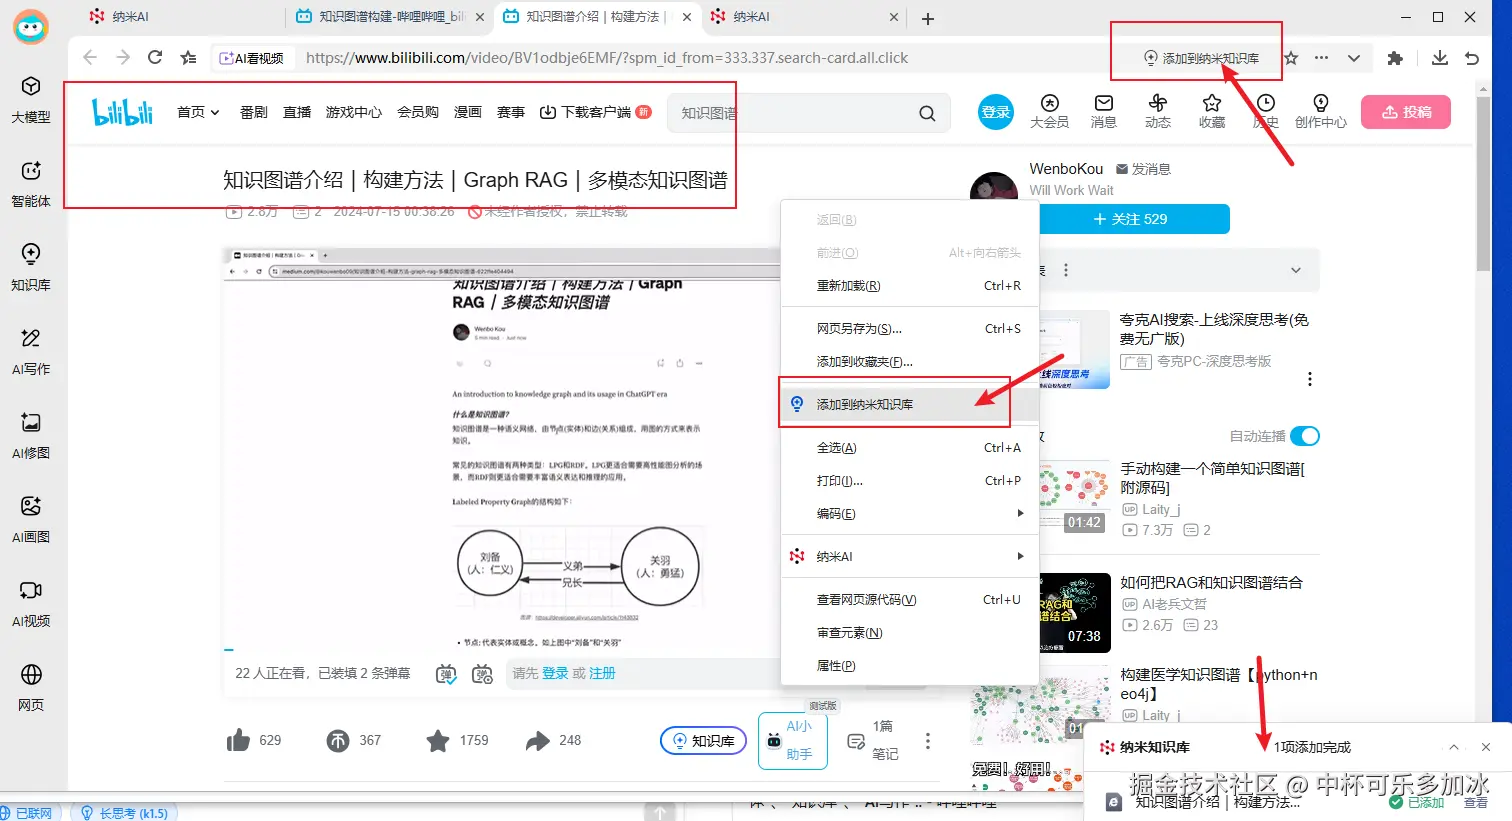
Task: Share the video via the 248 arrow icon
Action: pos(538,741)
